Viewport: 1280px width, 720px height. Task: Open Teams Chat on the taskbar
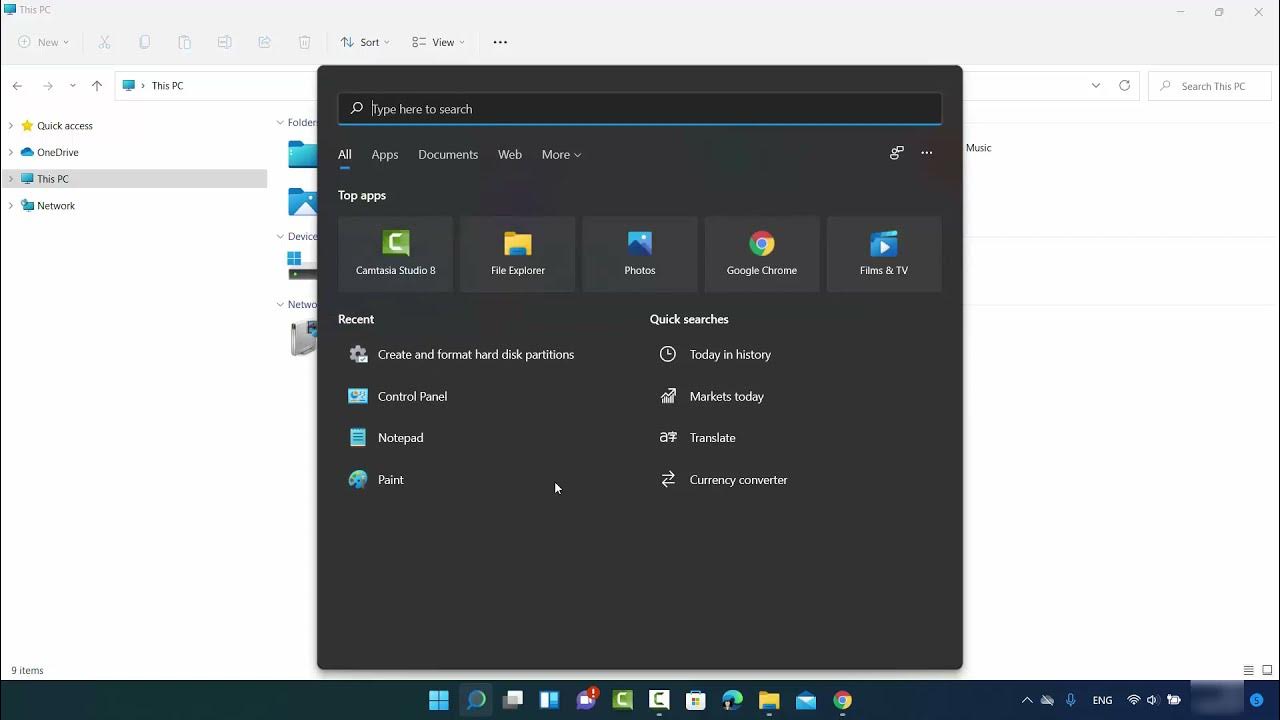(587, 699)
